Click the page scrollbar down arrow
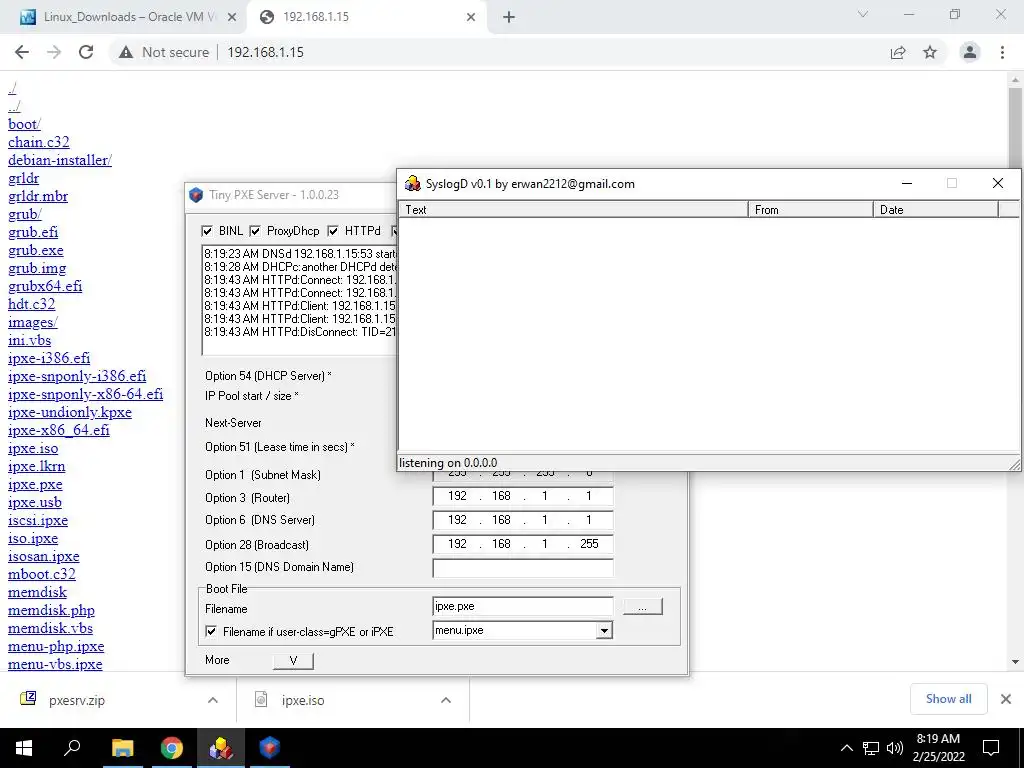1024x768 pixels. (x=1015, y=662)
